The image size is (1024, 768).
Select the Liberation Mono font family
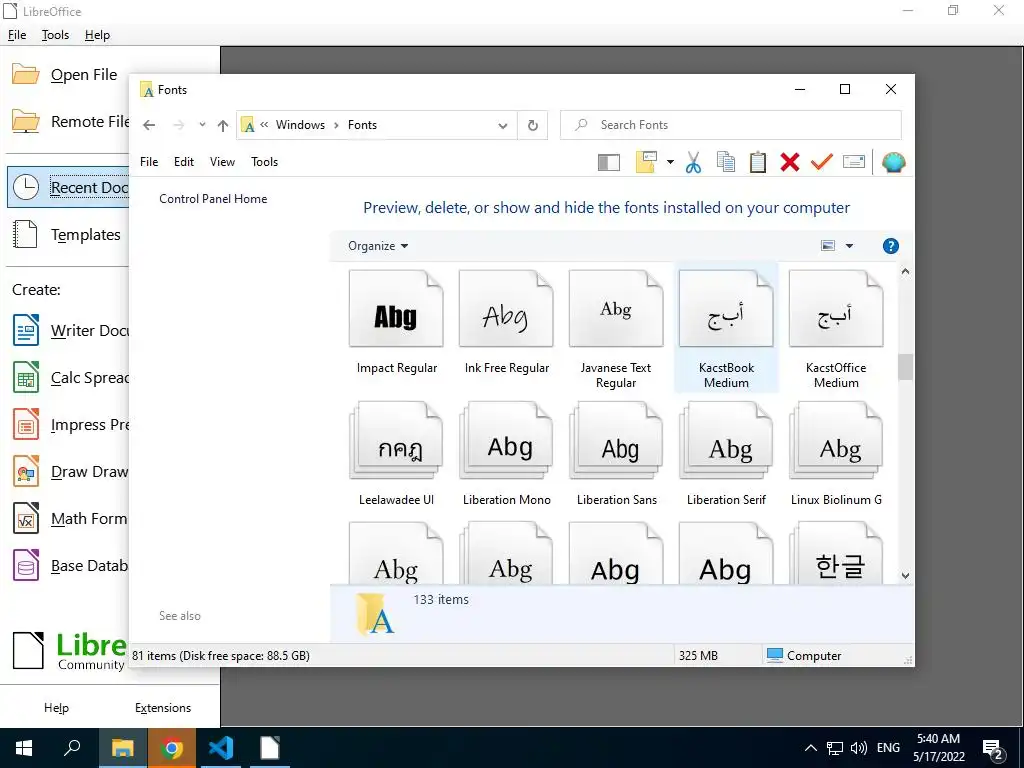pyautogui.click(x=507, y=455)
